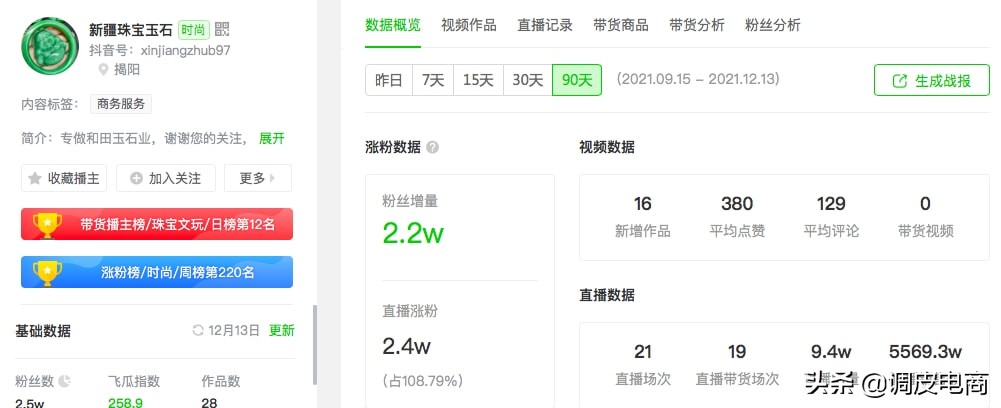Click the 带货视频 value 0
This screenshot has width=1001, height=408.
(x=925, y=204)
